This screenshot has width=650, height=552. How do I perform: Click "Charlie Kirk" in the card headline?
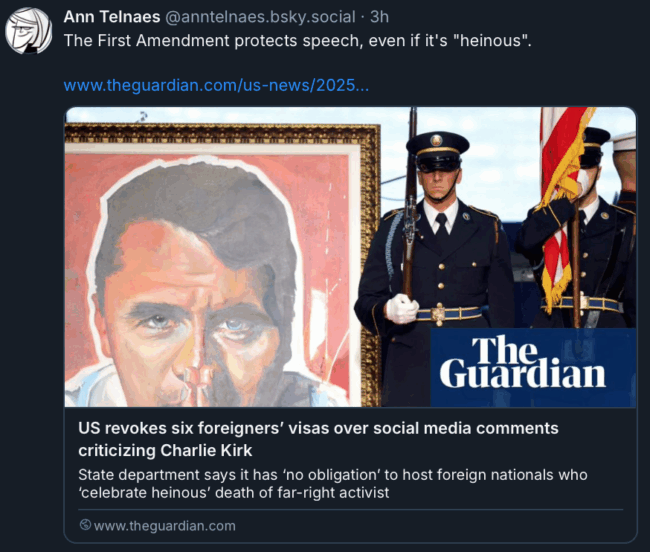click(206, 450)
